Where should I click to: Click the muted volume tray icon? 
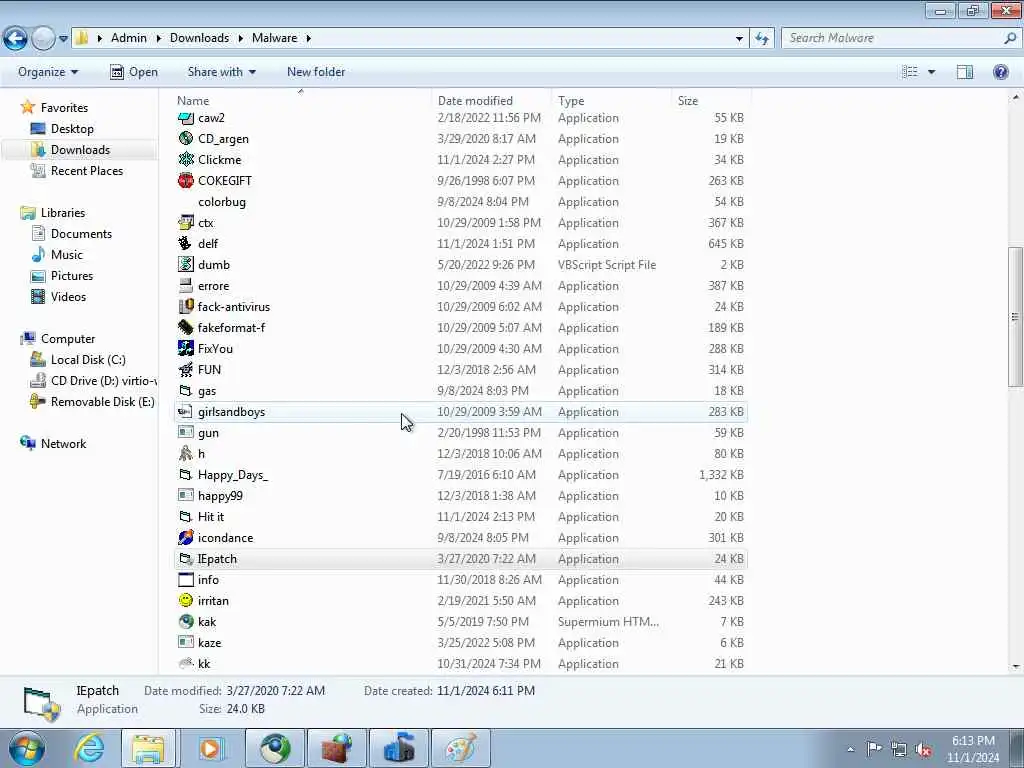pyautogui.click(x=923, y=749)
